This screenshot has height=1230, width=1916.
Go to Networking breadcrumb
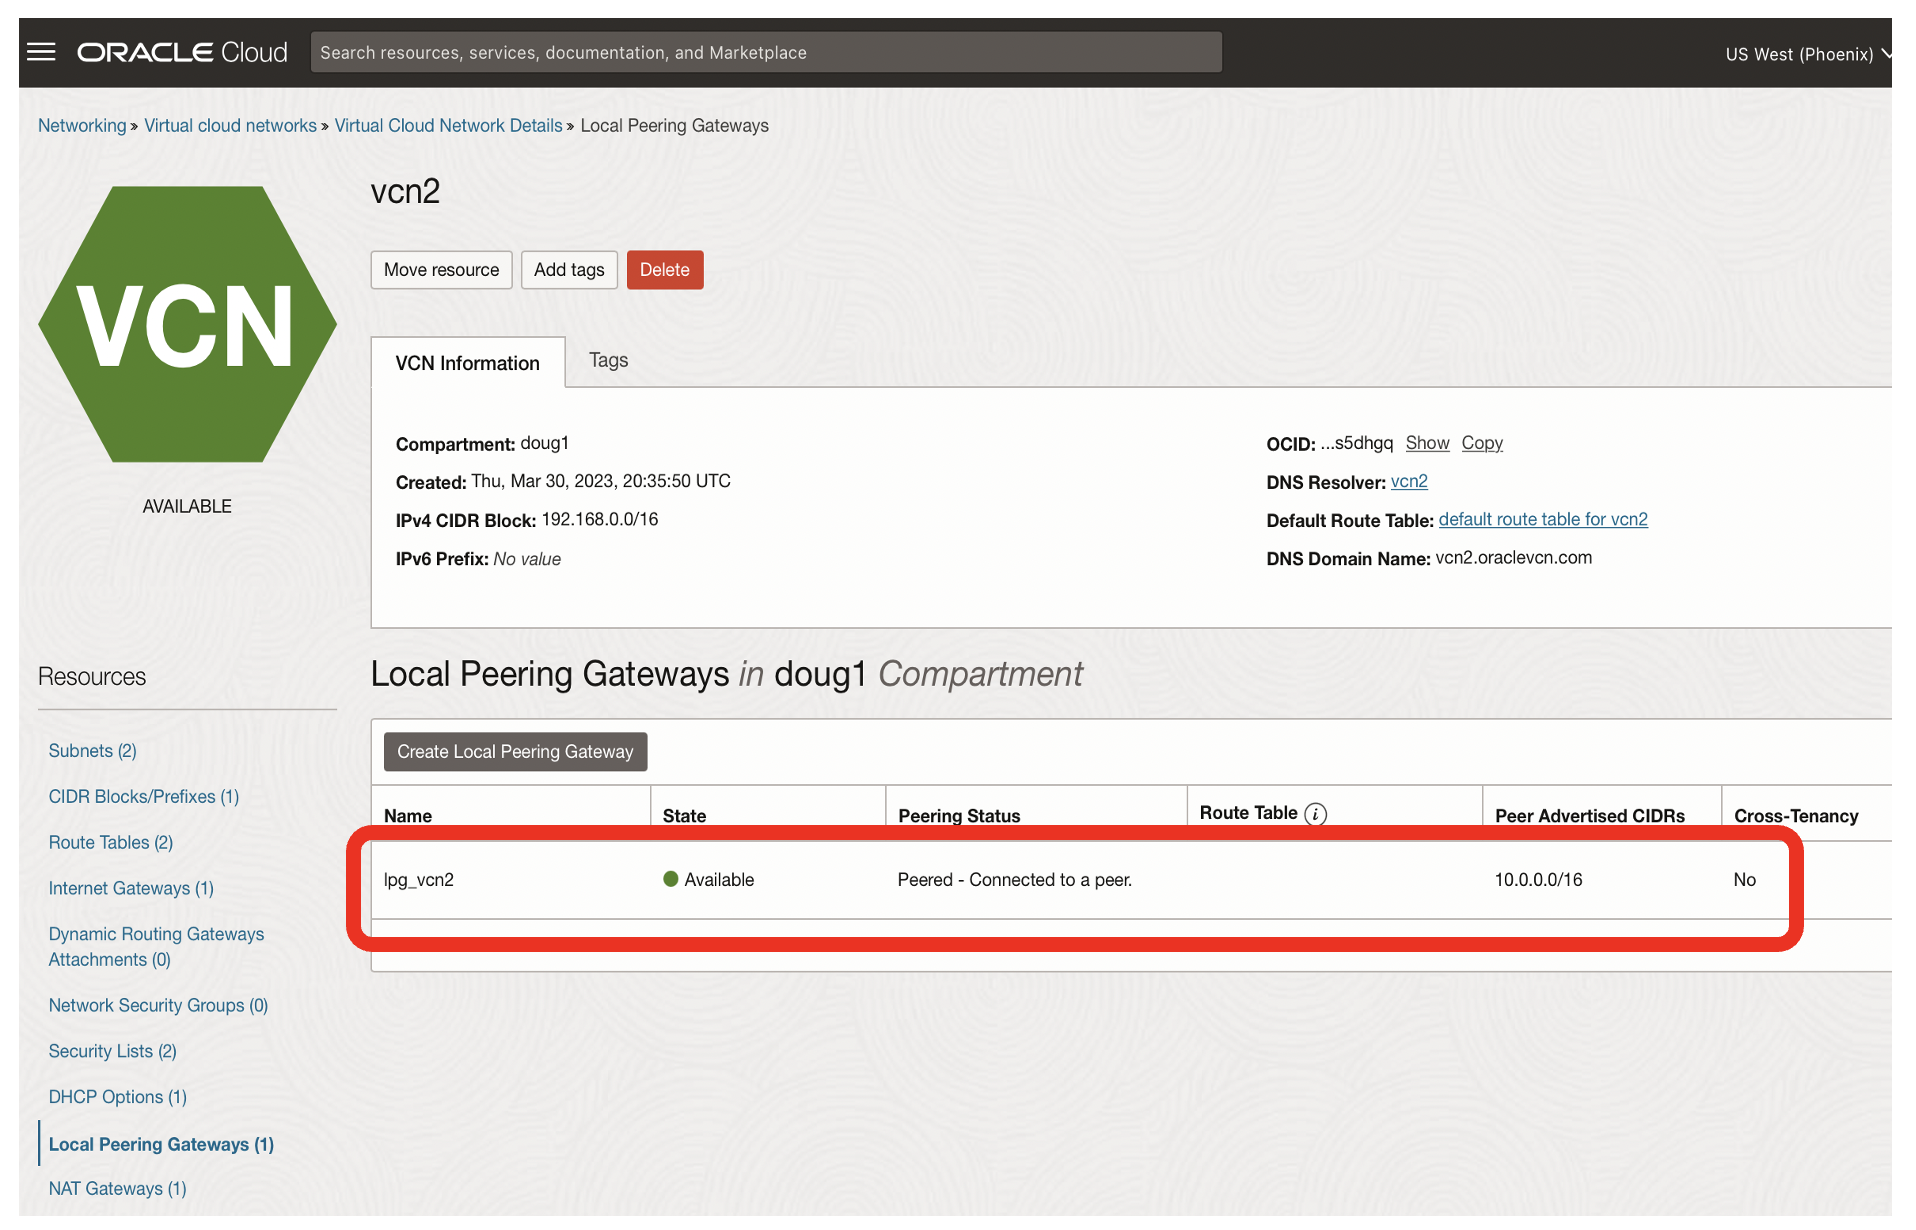click(x=82, y=126)
